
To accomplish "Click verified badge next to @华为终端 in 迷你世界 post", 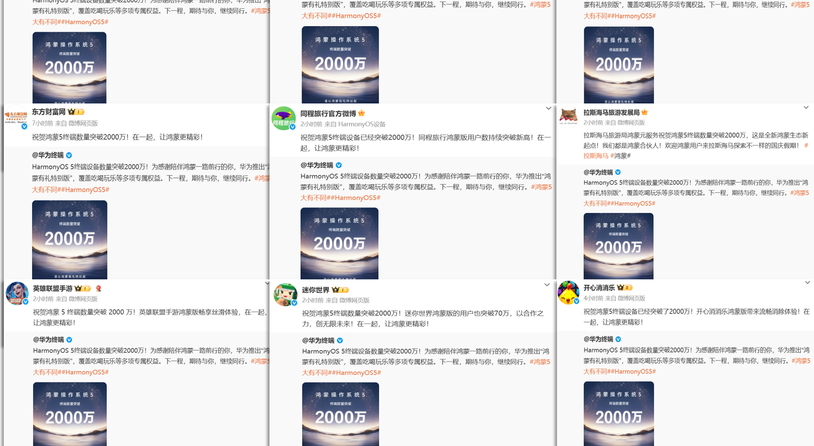I will [x=340, y=341].
